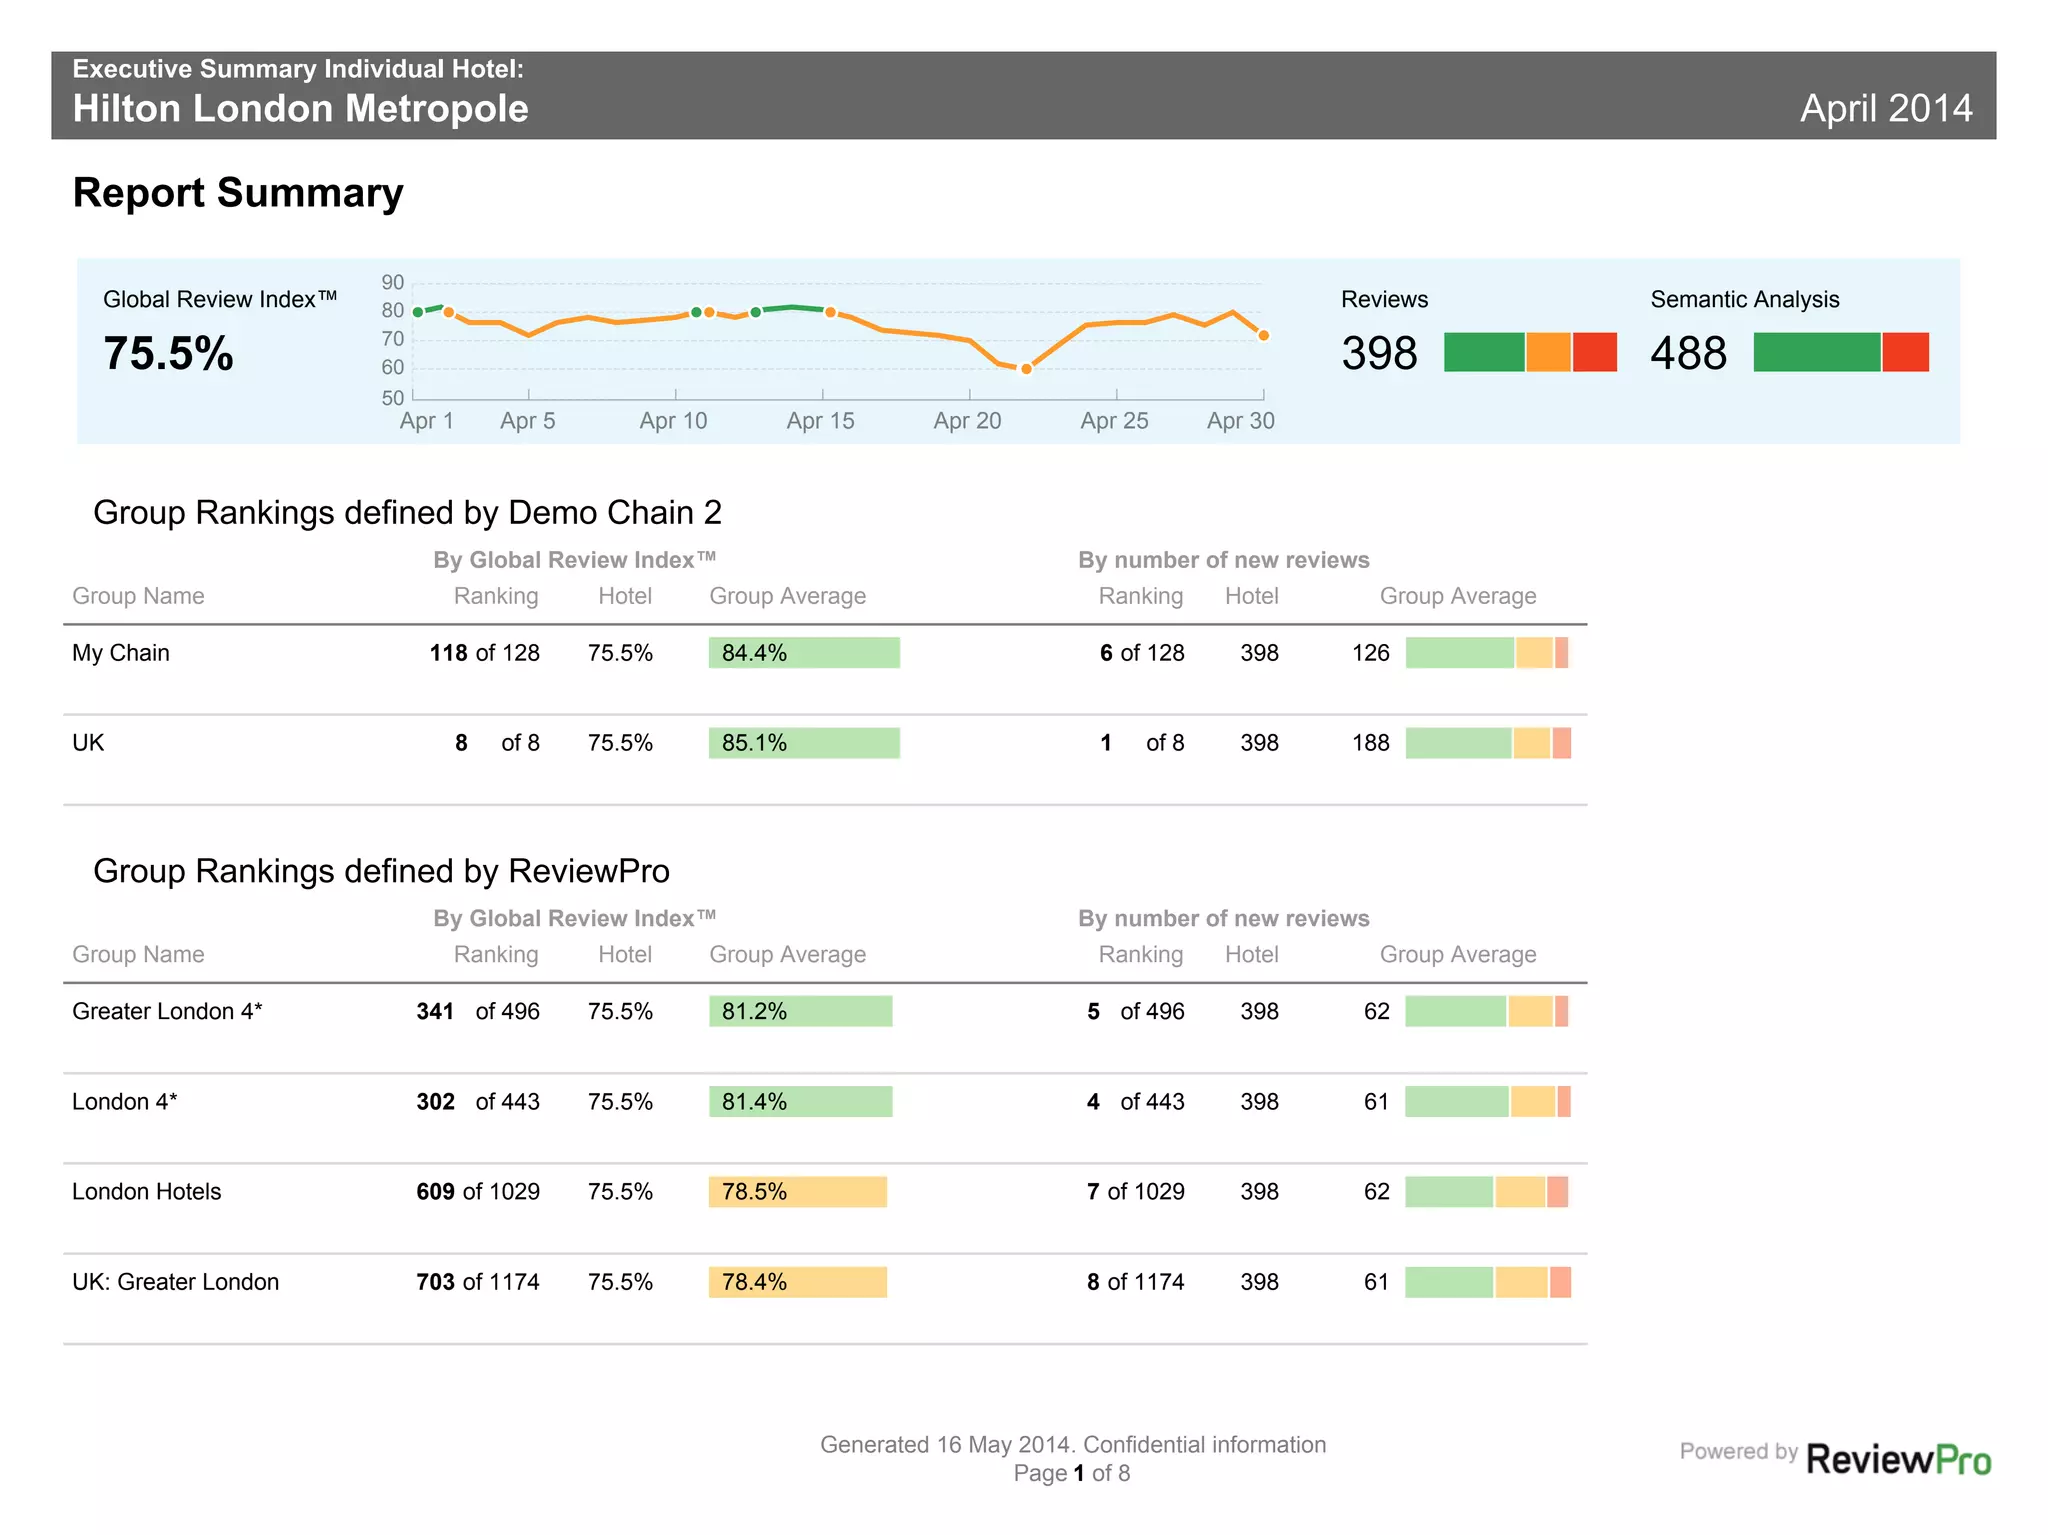Click the 78.5% London Hotels average bar

(x=797, y=1192)
